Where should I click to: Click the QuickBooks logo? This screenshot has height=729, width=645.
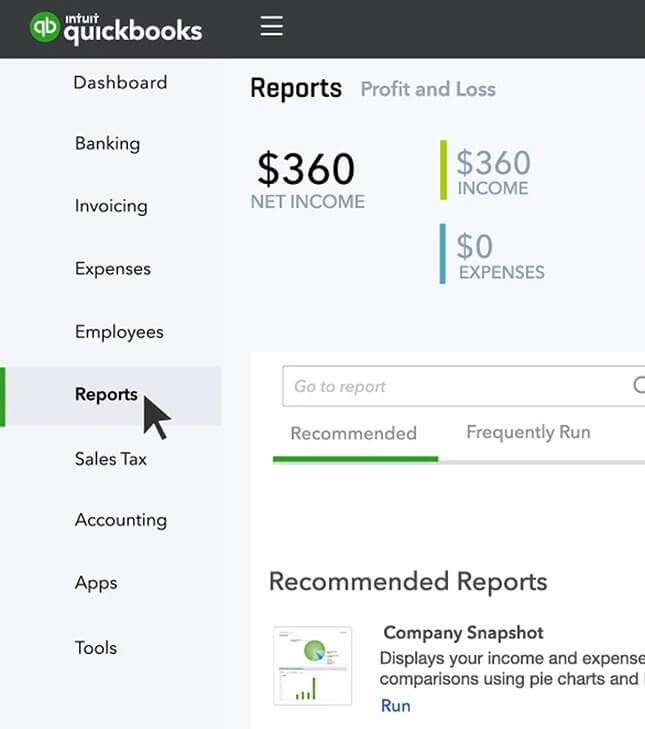pos(116,28)
